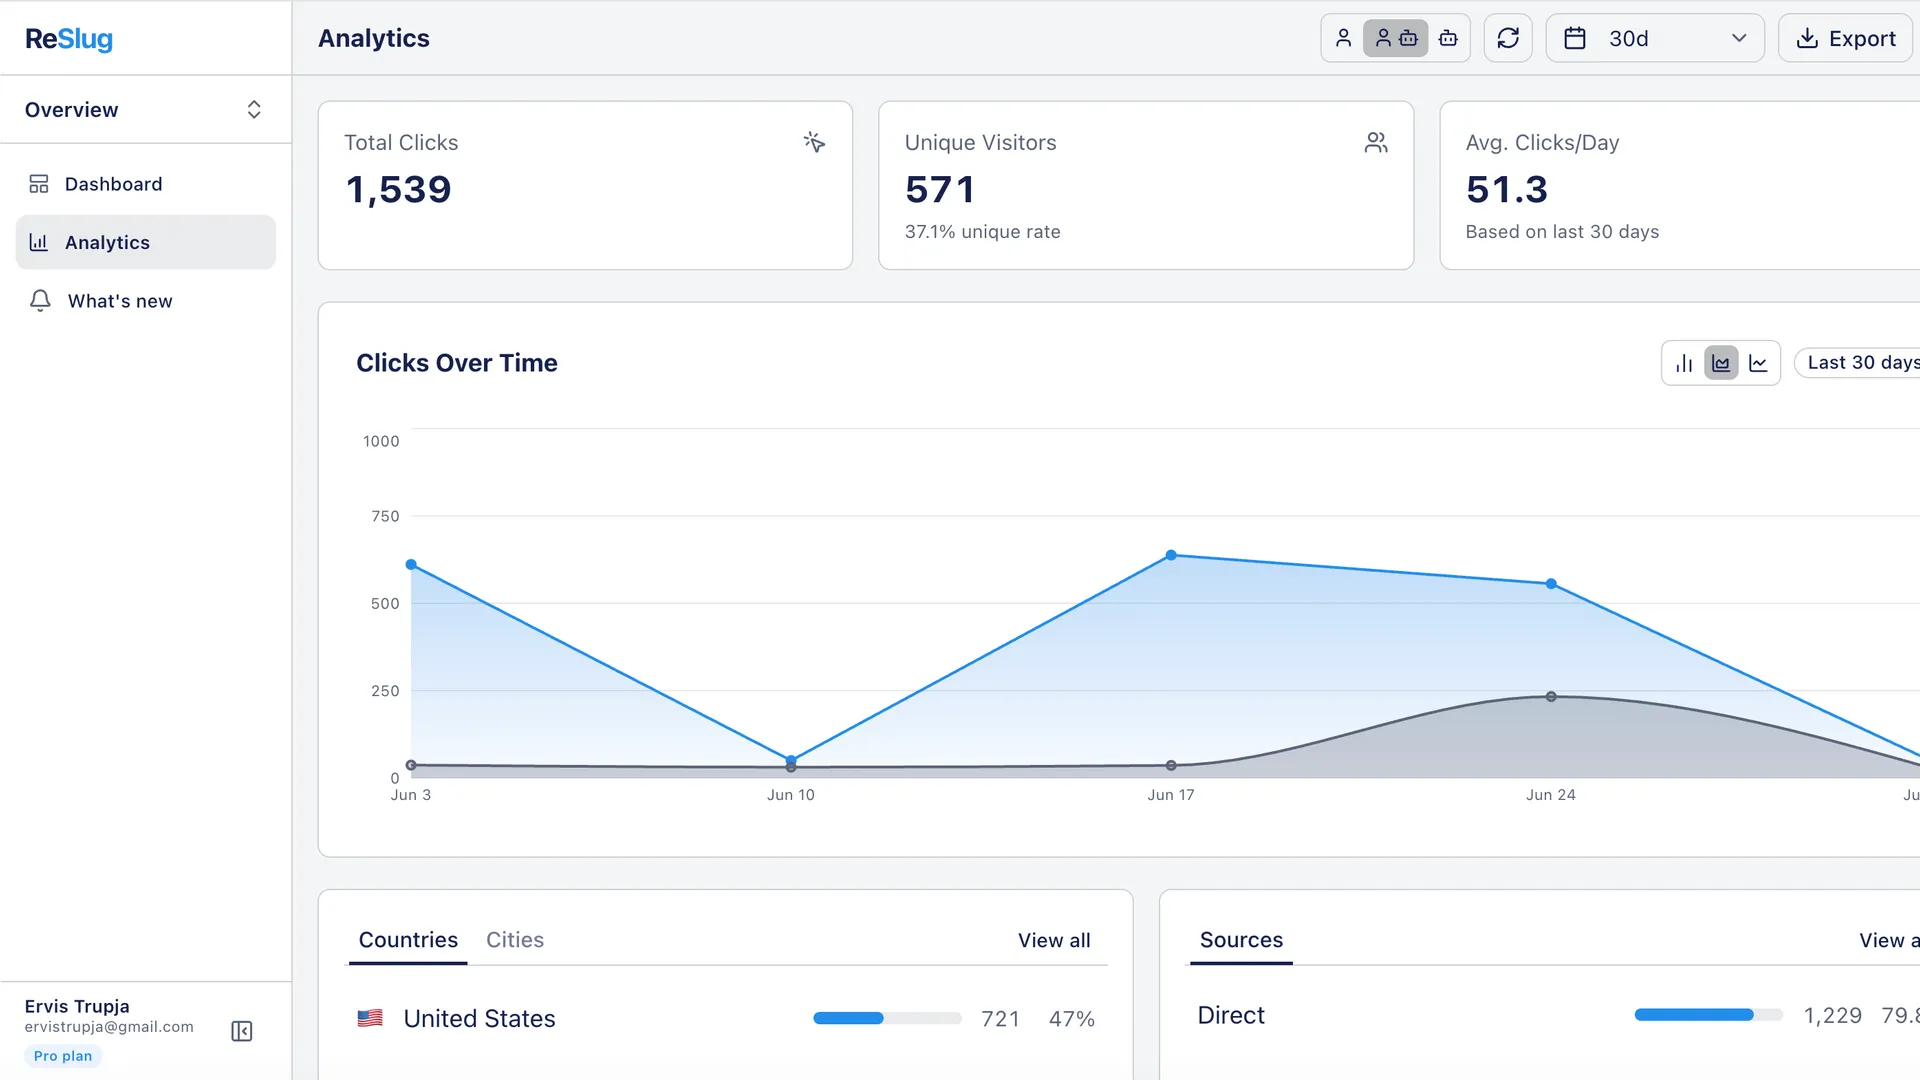Click the 721 clicks count
Screen dimensions: 1920x1080
click(x=1000, y=1018)
